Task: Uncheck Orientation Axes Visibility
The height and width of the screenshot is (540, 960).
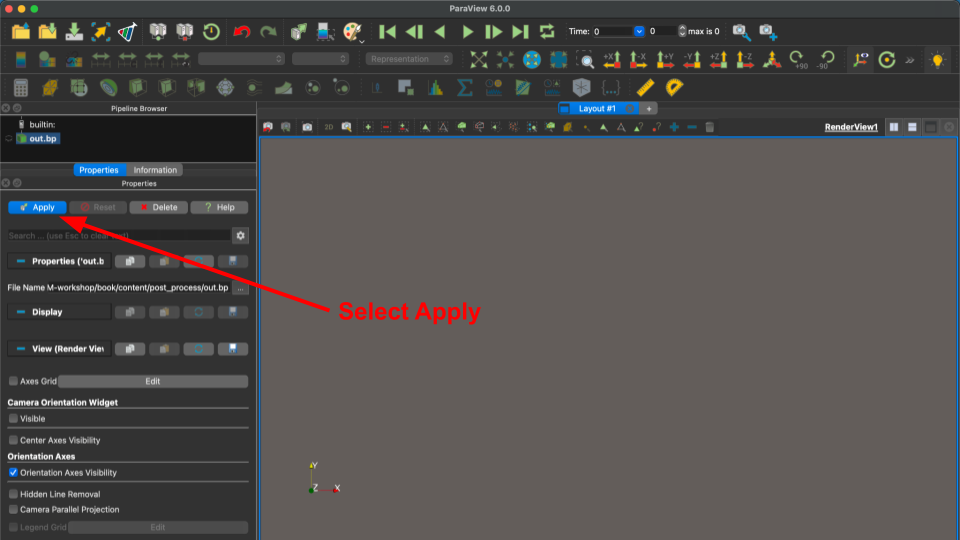Action: click(13, 473)
